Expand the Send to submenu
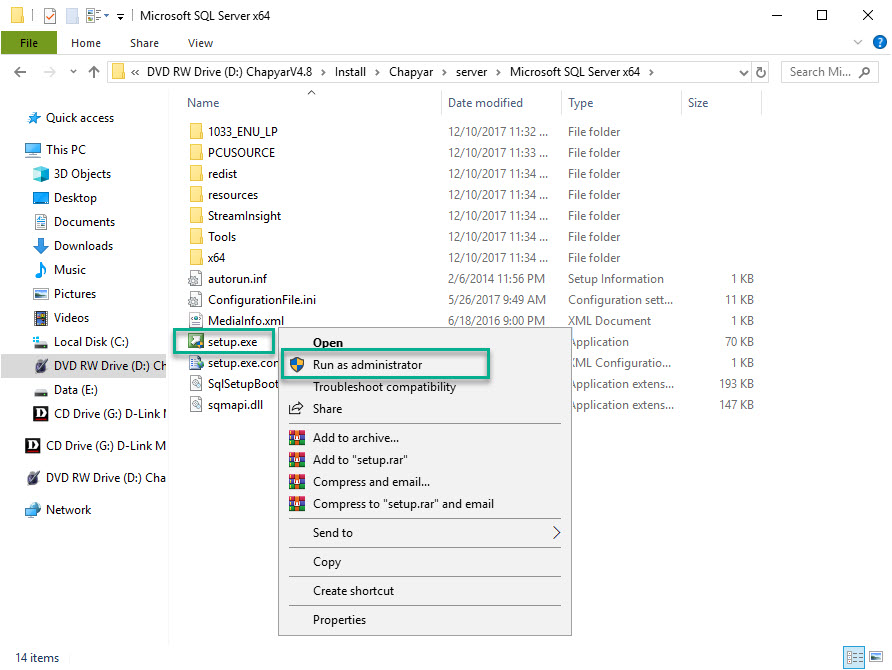 (x=425, y=533)
